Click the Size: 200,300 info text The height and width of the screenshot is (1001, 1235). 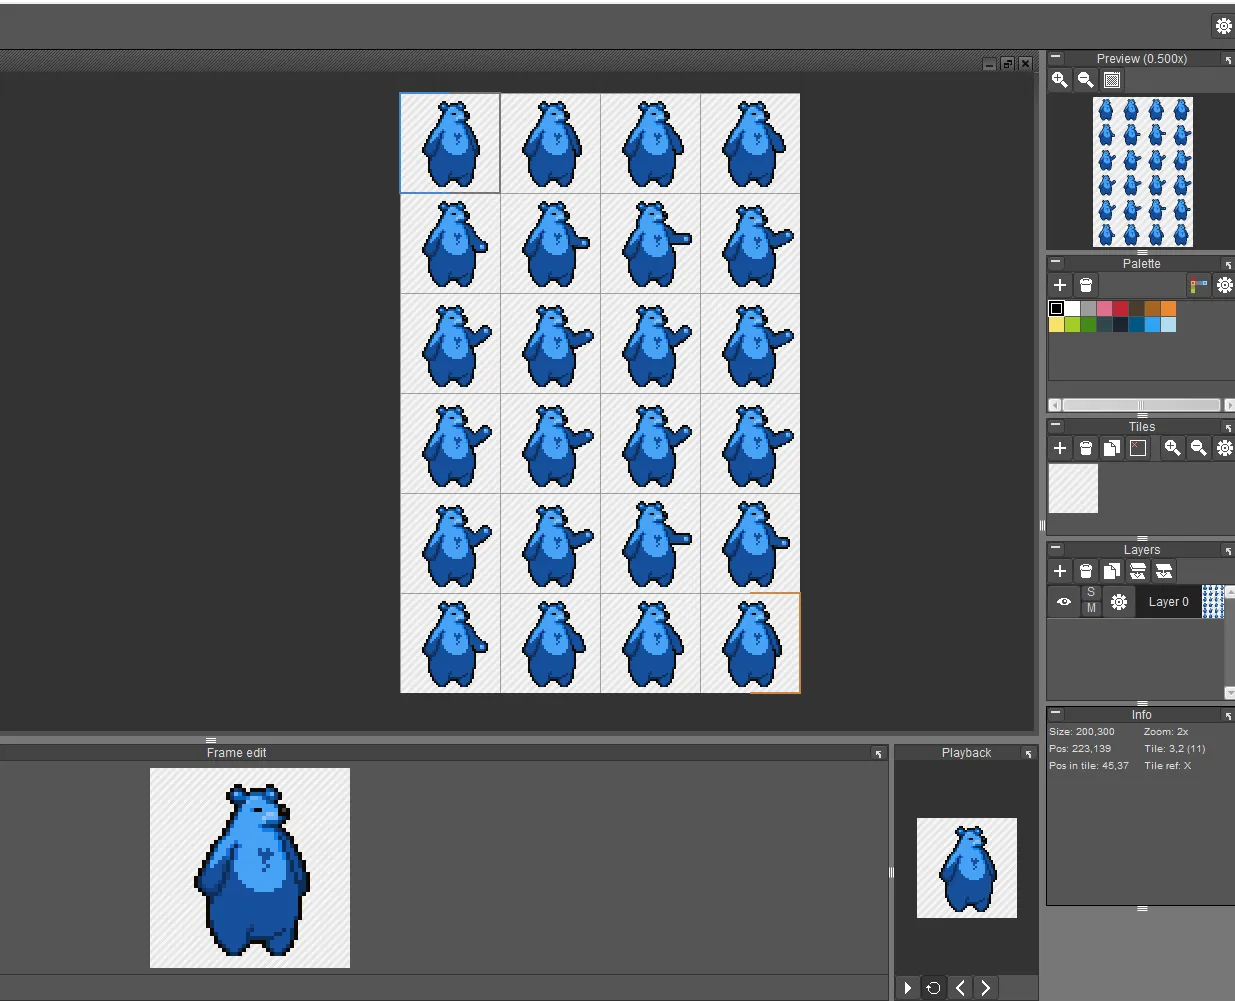tap(1082, 732)
